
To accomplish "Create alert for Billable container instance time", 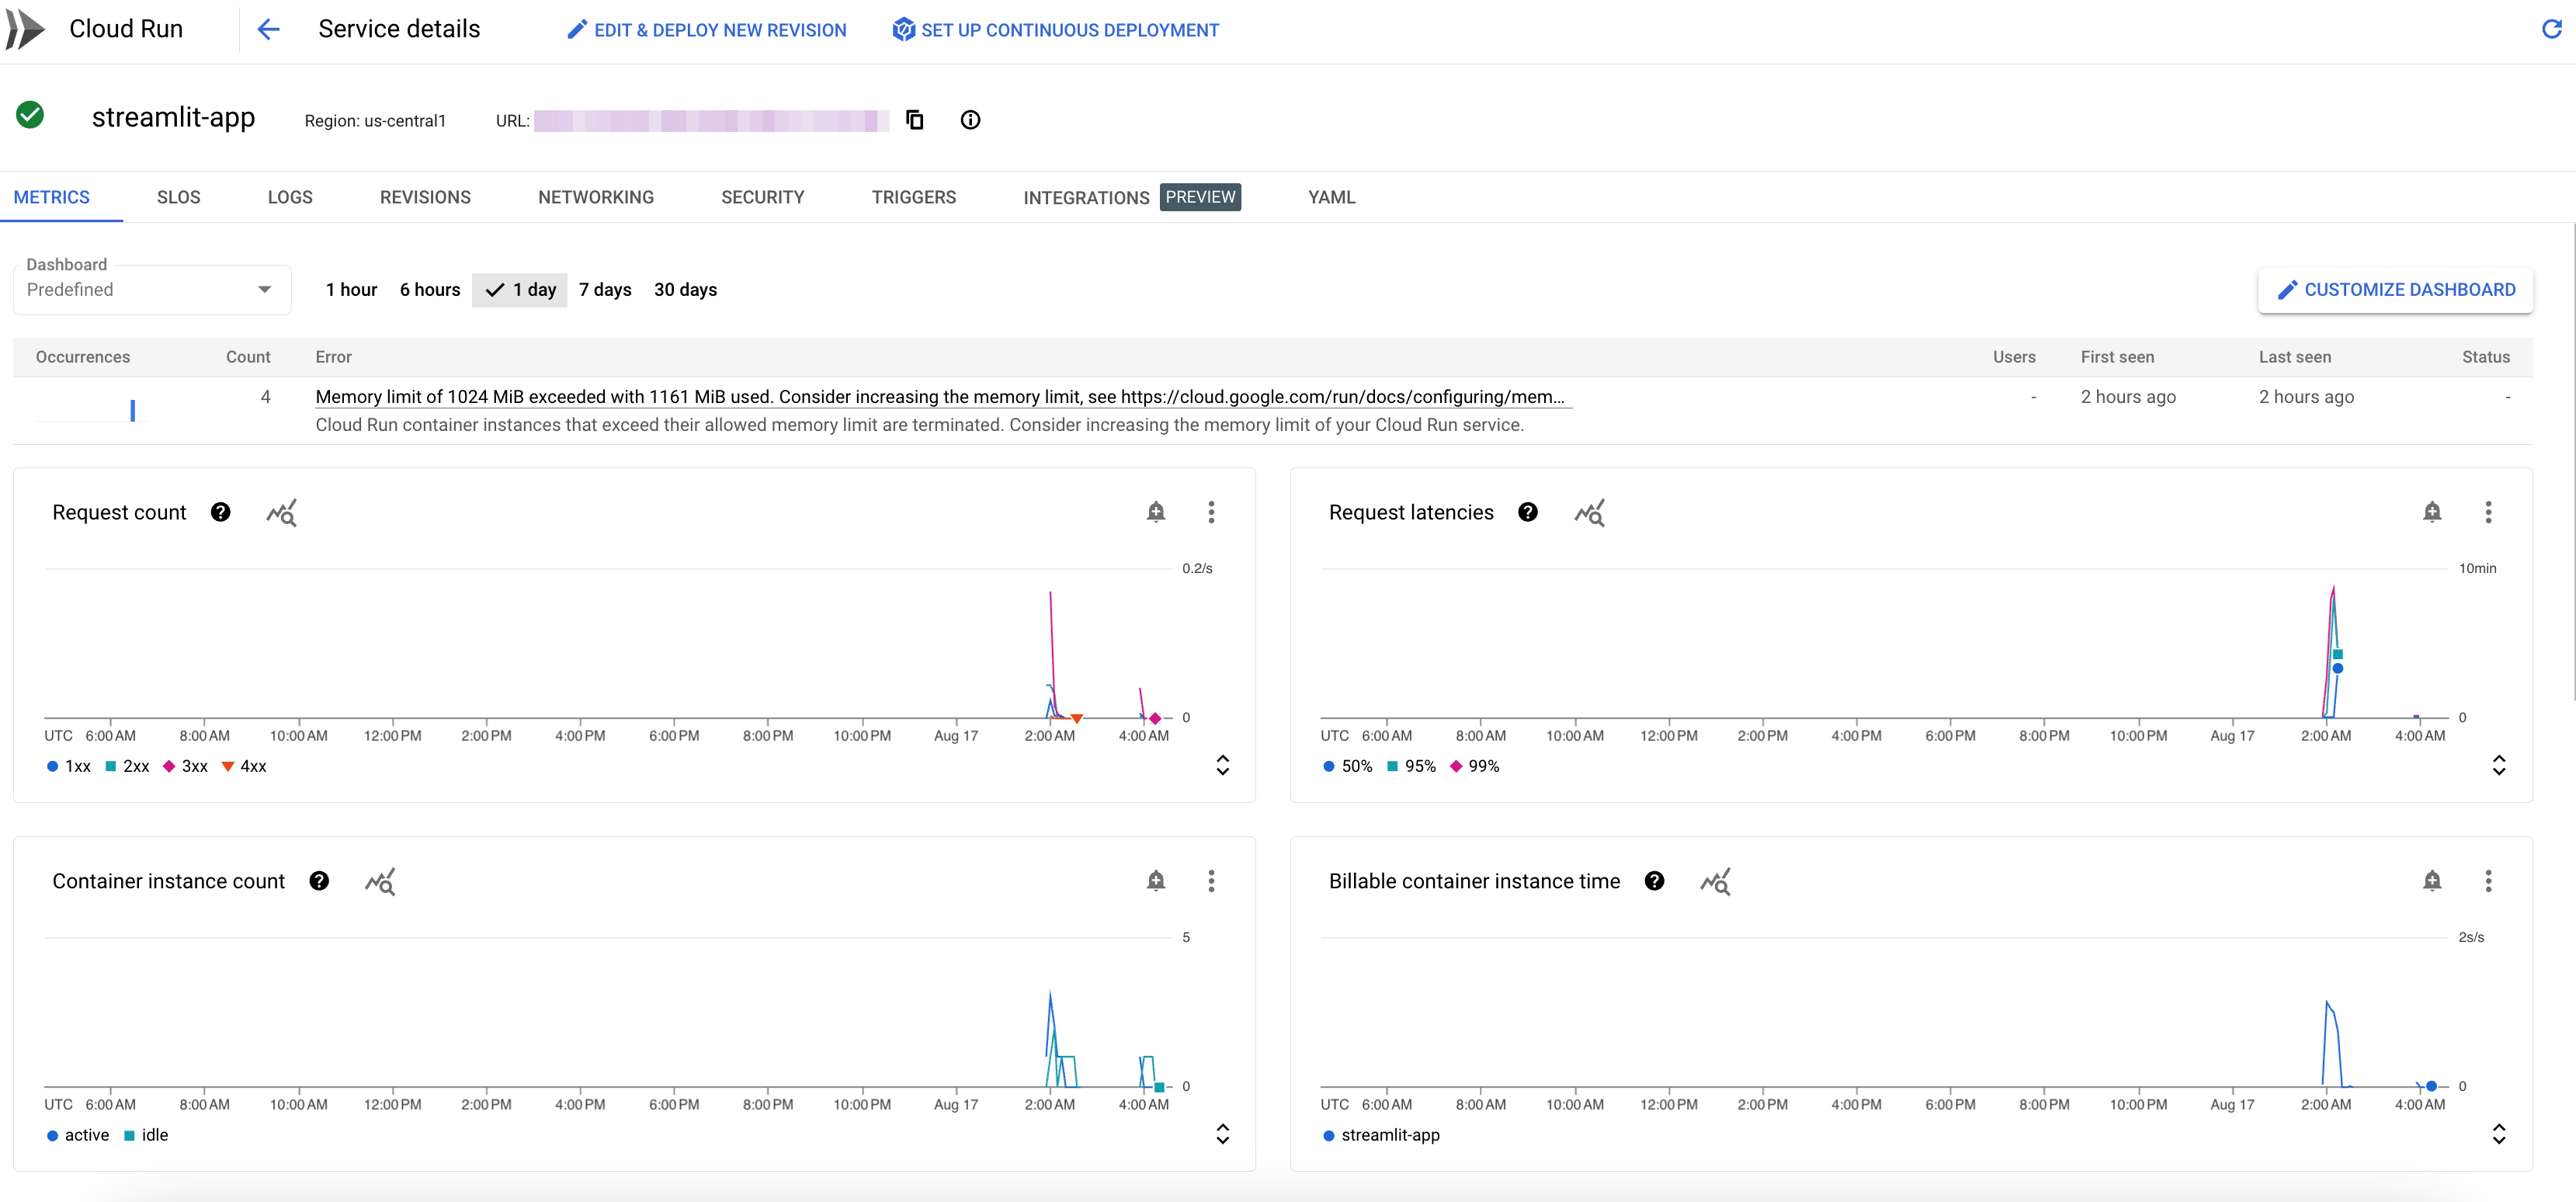I will (x=2432, y=881).
